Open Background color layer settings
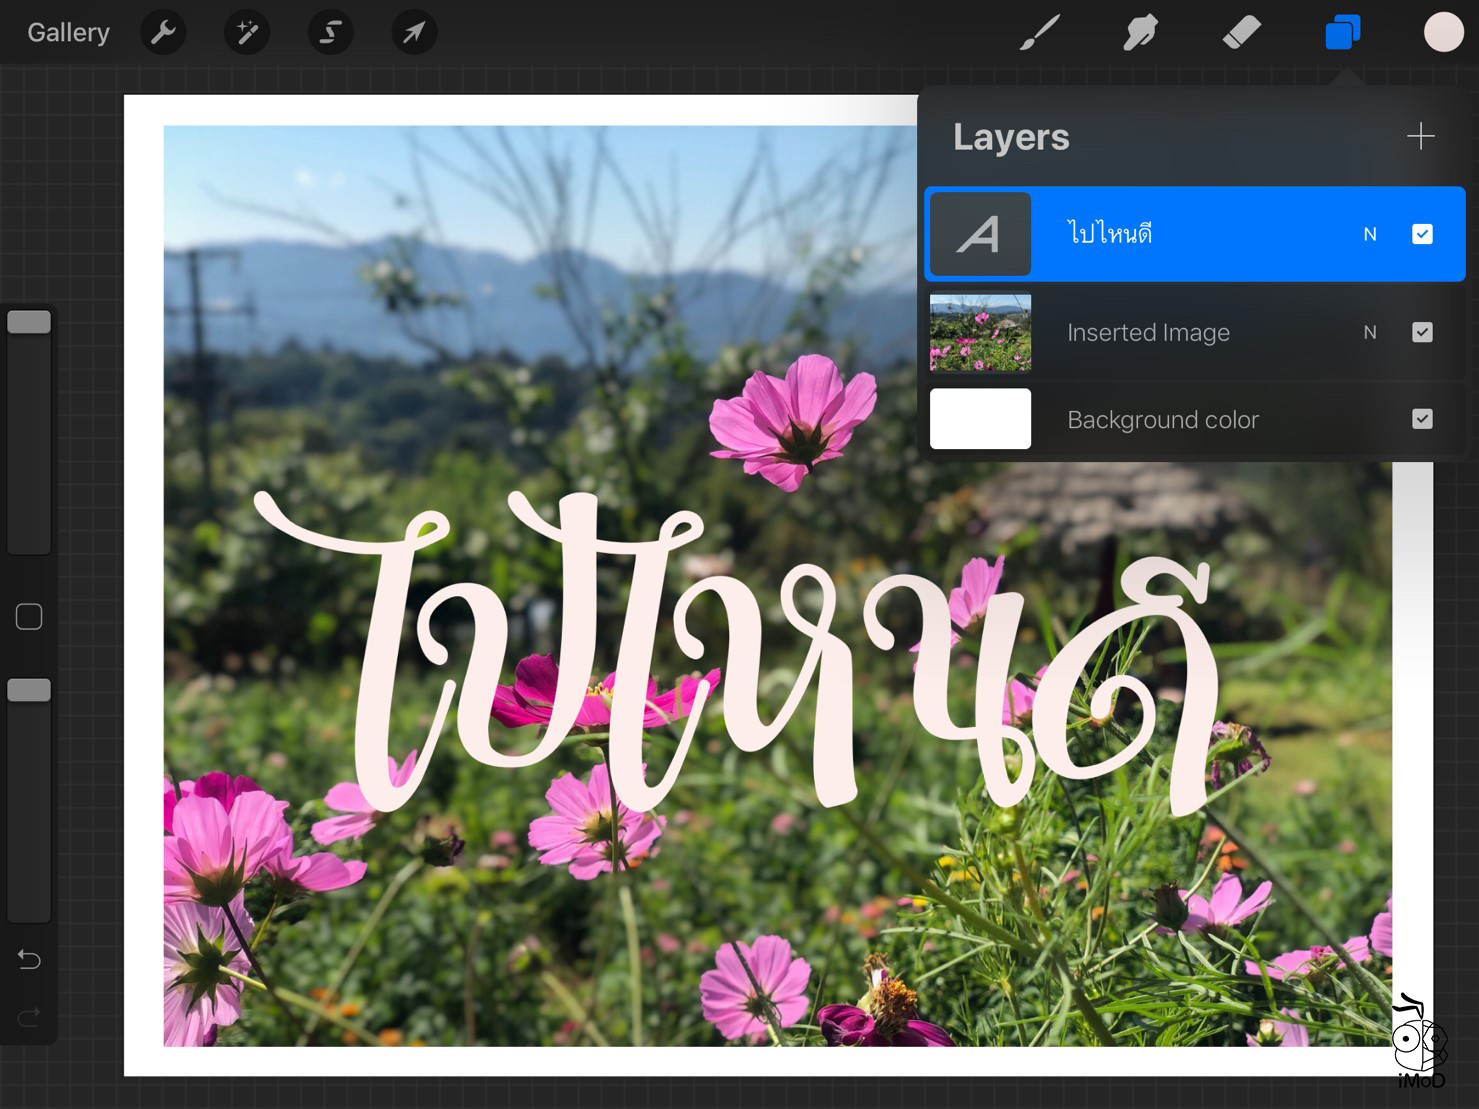Viewport: 1479px width, 1109px height. coord(1162,419)
